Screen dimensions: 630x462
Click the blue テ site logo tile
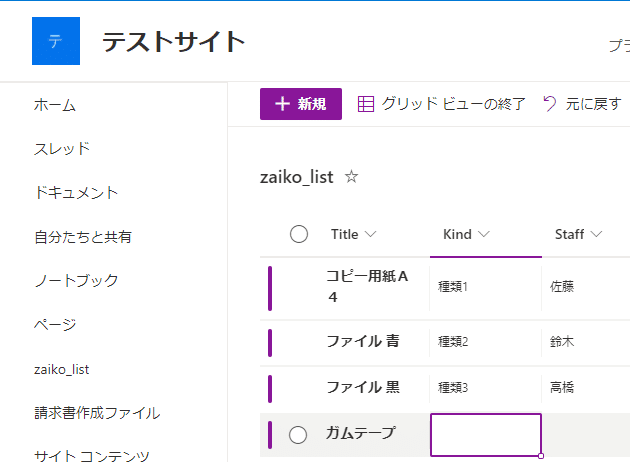point(56,41)
